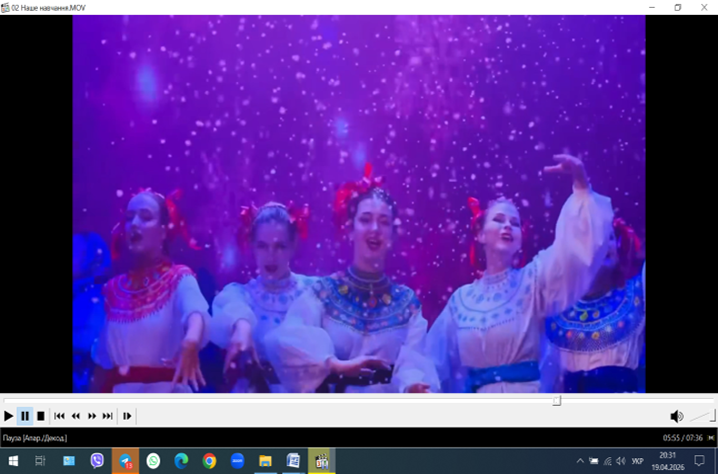The image size is (718, 474).
Task: Click the seek bar position handle
Action: 557,401
